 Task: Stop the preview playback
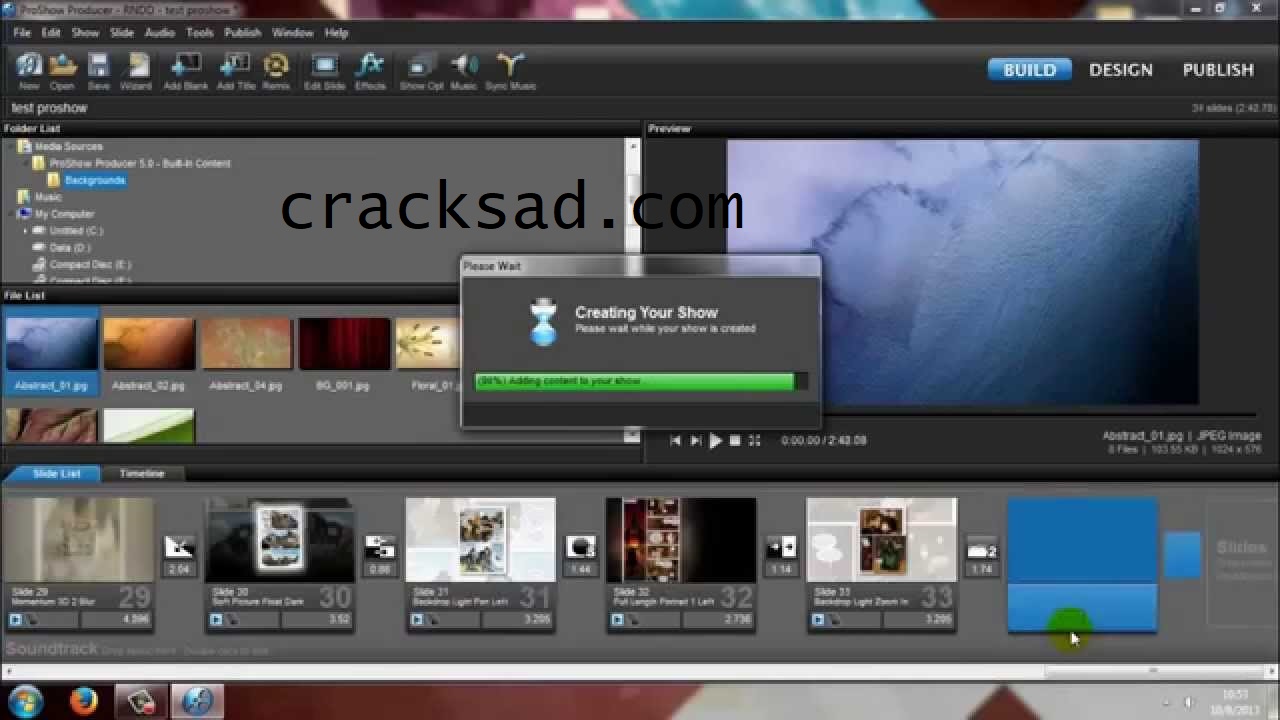735,440
